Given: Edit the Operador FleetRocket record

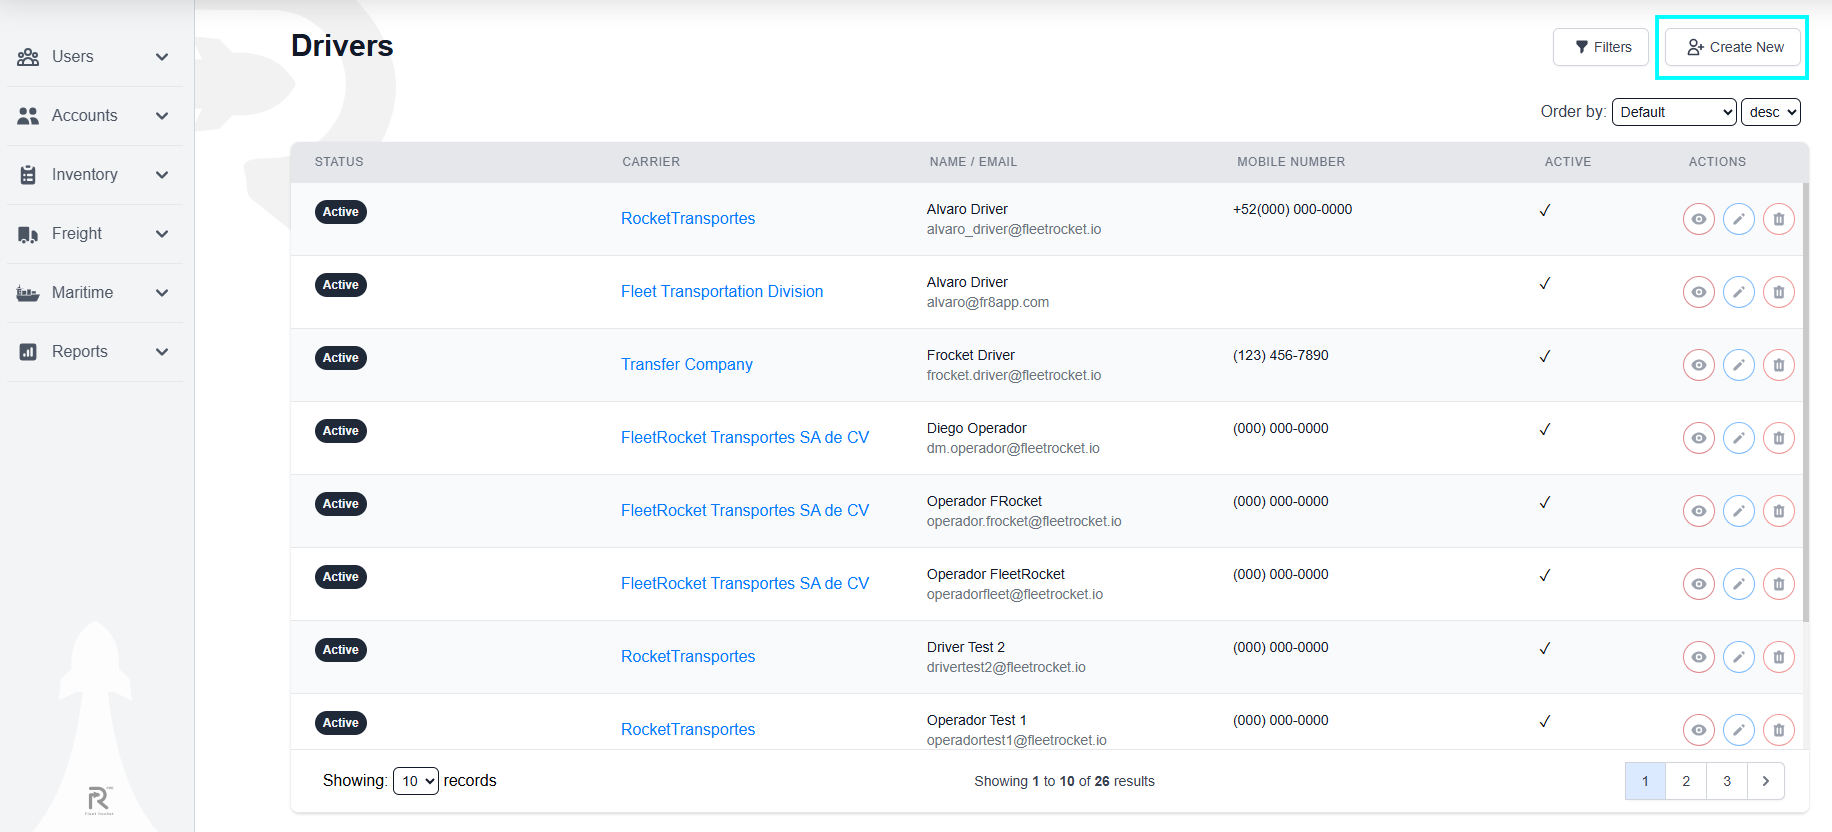Looking at the screenshot, I should [x=1738, y=584].
